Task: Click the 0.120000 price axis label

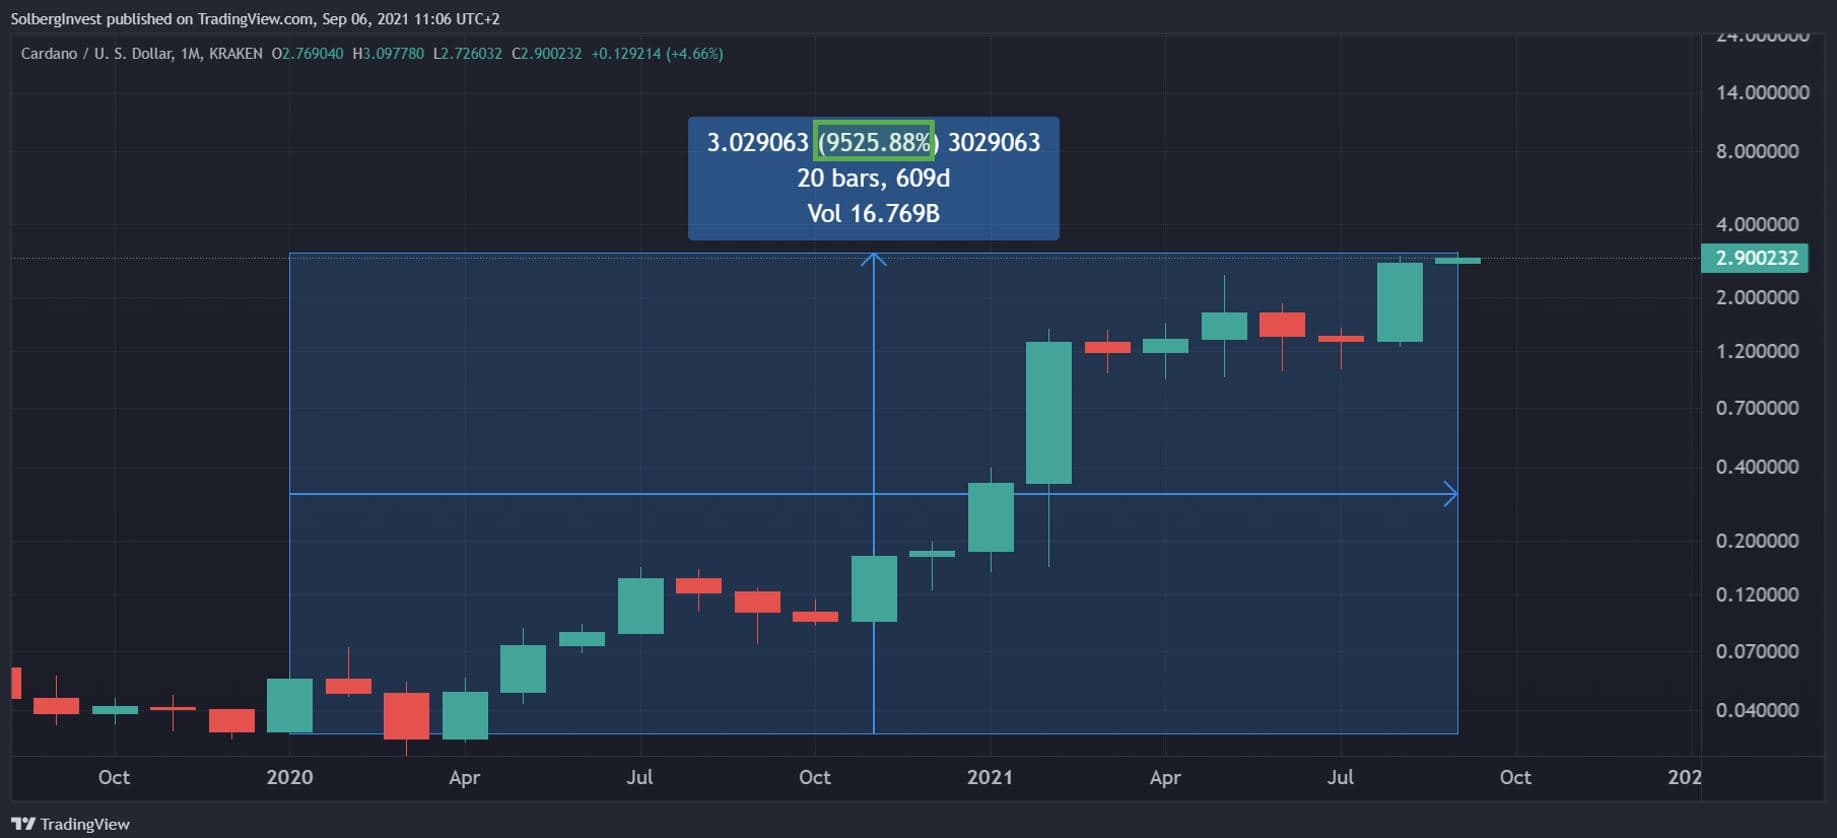Action: pos(1757,595)
